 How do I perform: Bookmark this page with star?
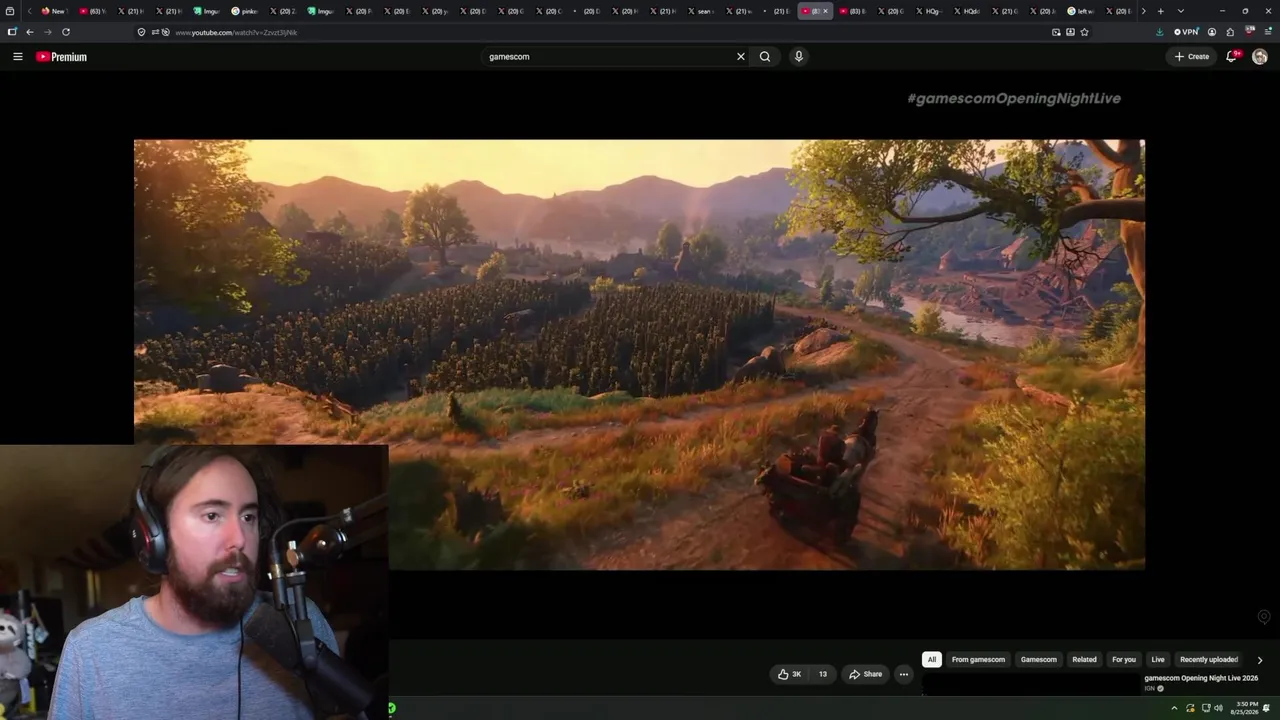pos(1084,32)
